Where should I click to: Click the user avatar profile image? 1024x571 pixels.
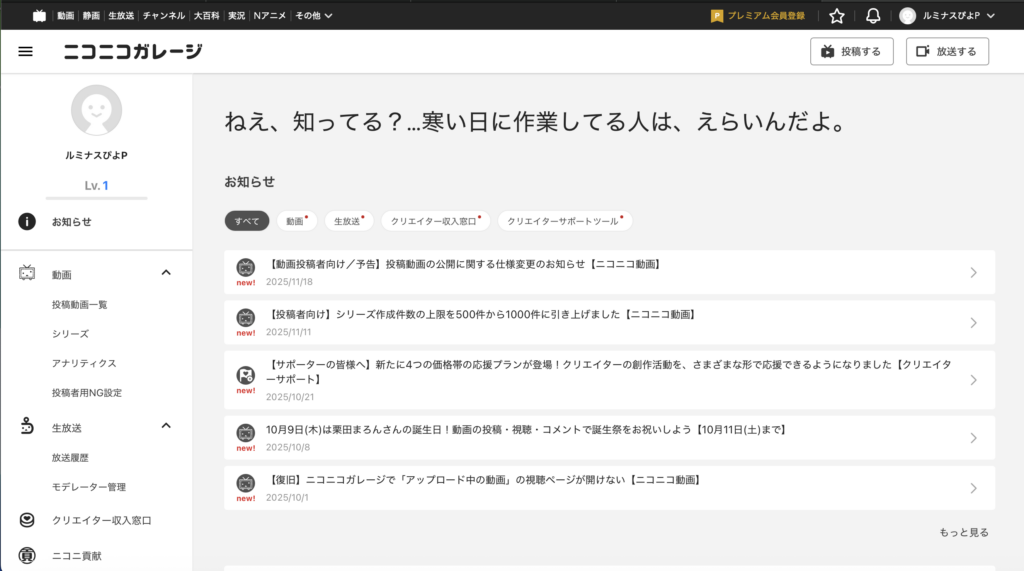pyautogui.click(x=96, y=110)
